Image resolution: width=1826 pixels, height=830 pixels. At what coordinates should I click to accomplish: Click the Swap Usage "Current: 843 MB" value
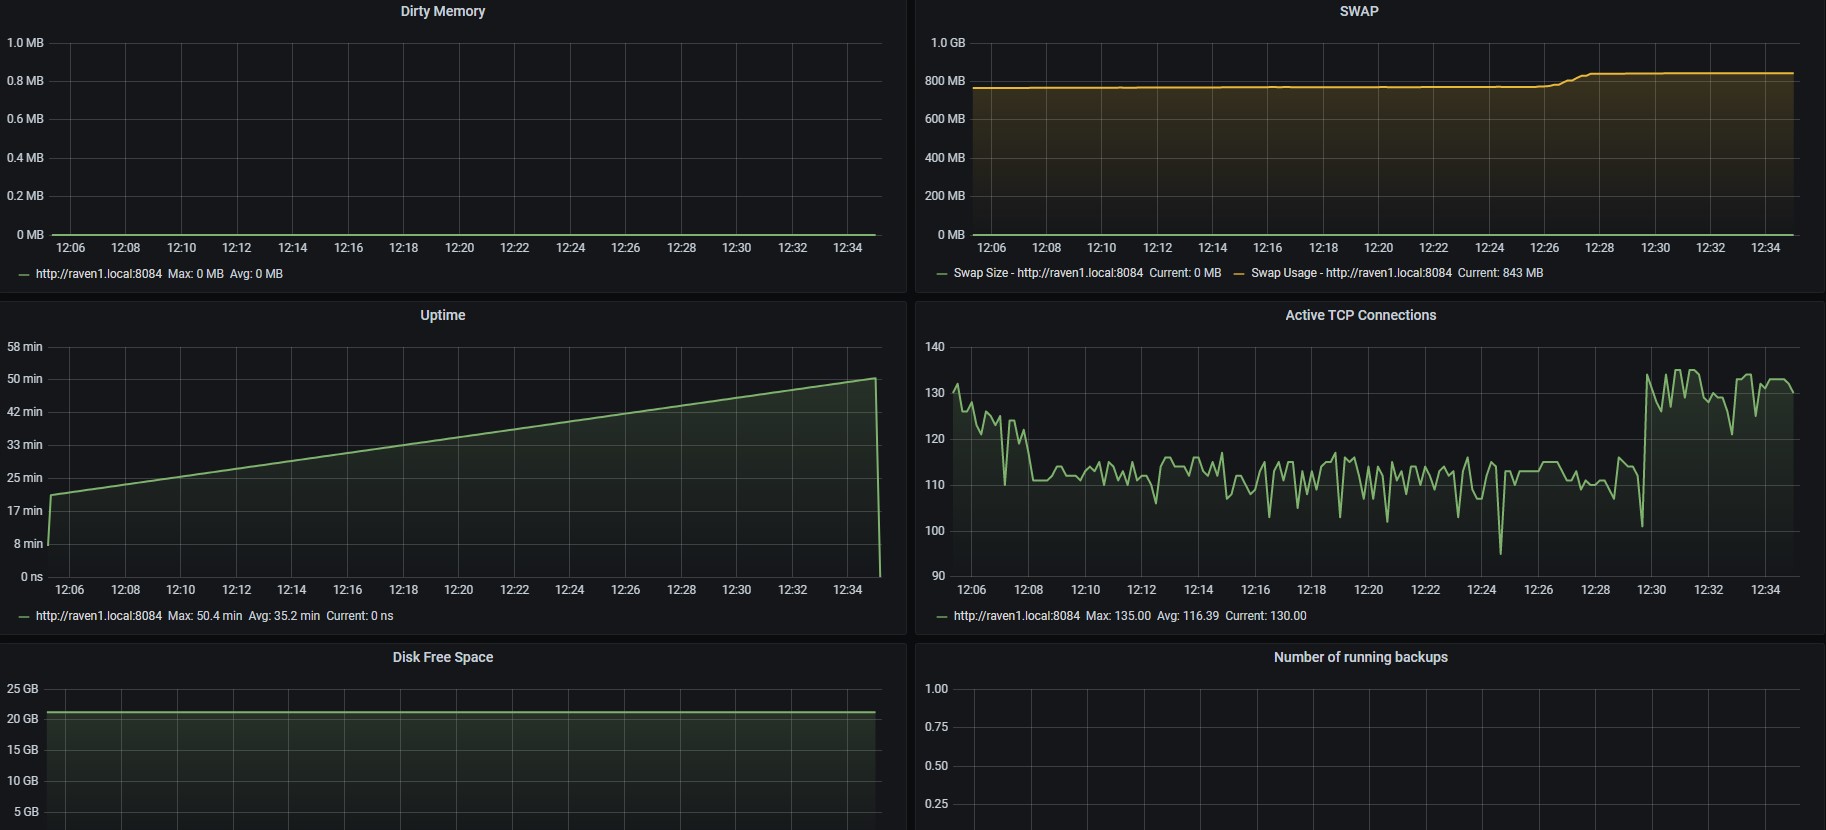(1501, 273)
